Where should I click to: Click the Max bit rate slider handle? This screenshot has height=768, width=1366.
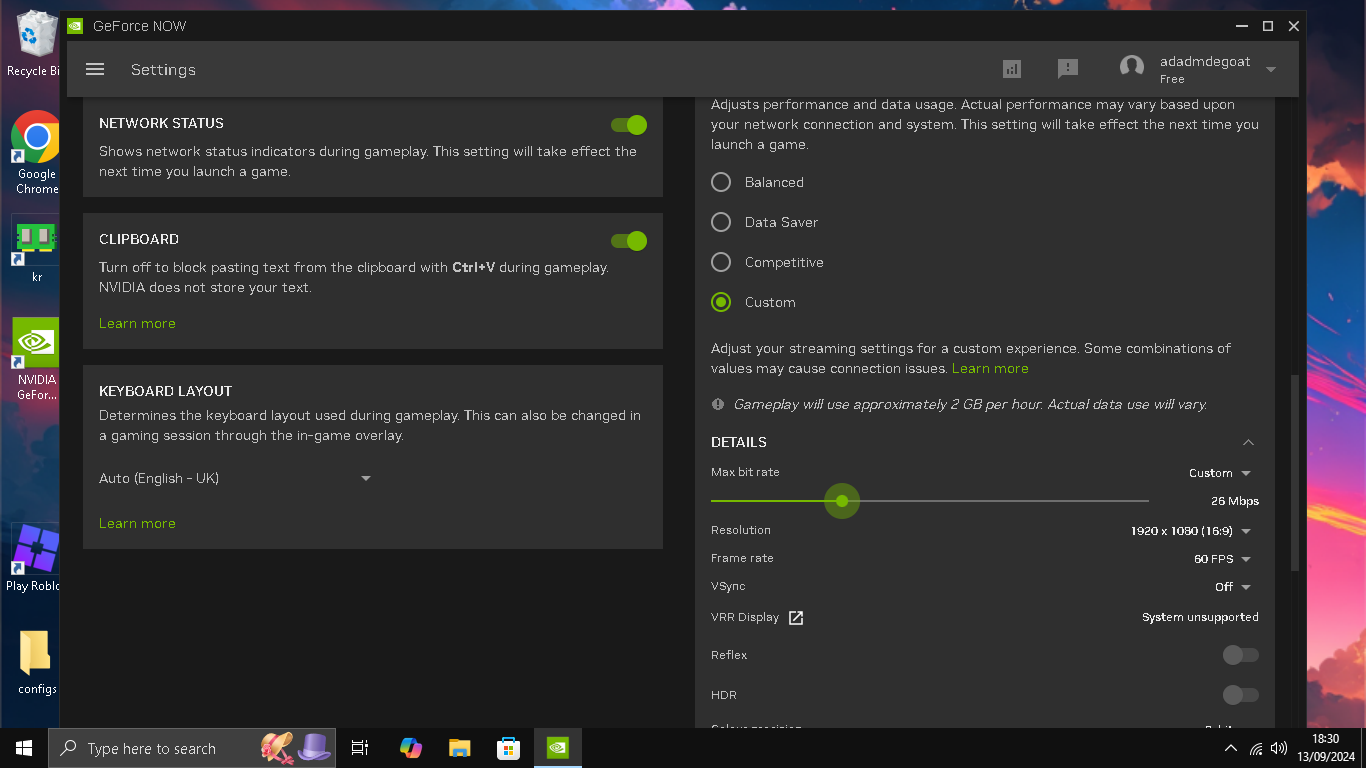(x=842, y=501)
